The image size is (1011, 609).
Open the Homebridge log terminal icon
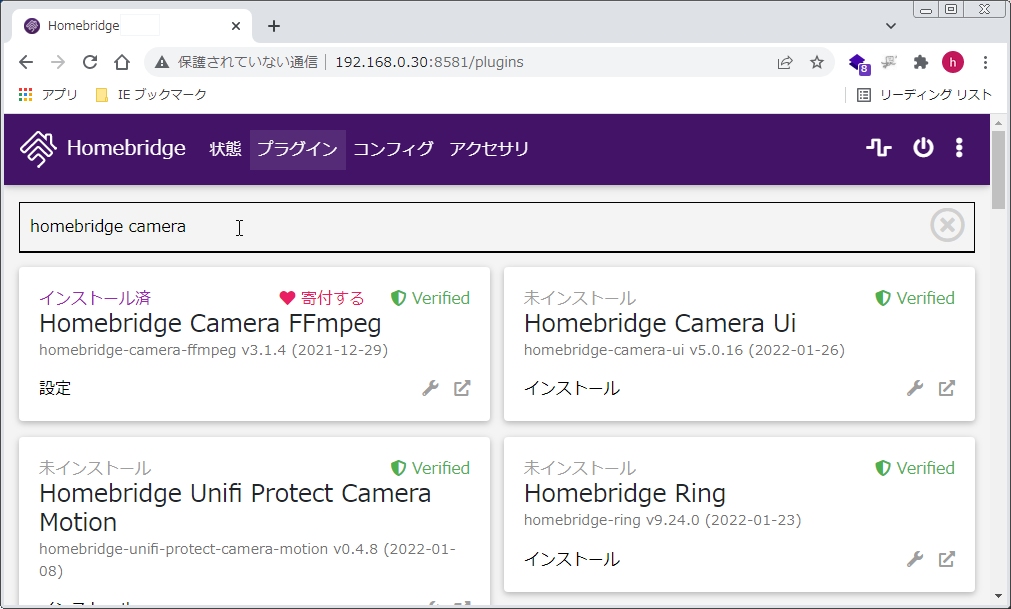pyautogui.click(x=878, y=148)
